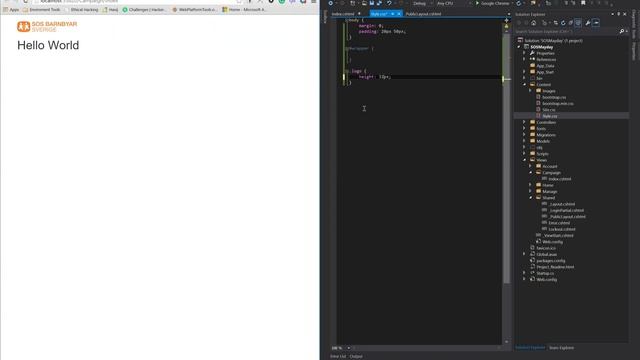
Task: Click the Refresh icon in Solution Explorer toolbar
Action: click(x=563, y=23)
